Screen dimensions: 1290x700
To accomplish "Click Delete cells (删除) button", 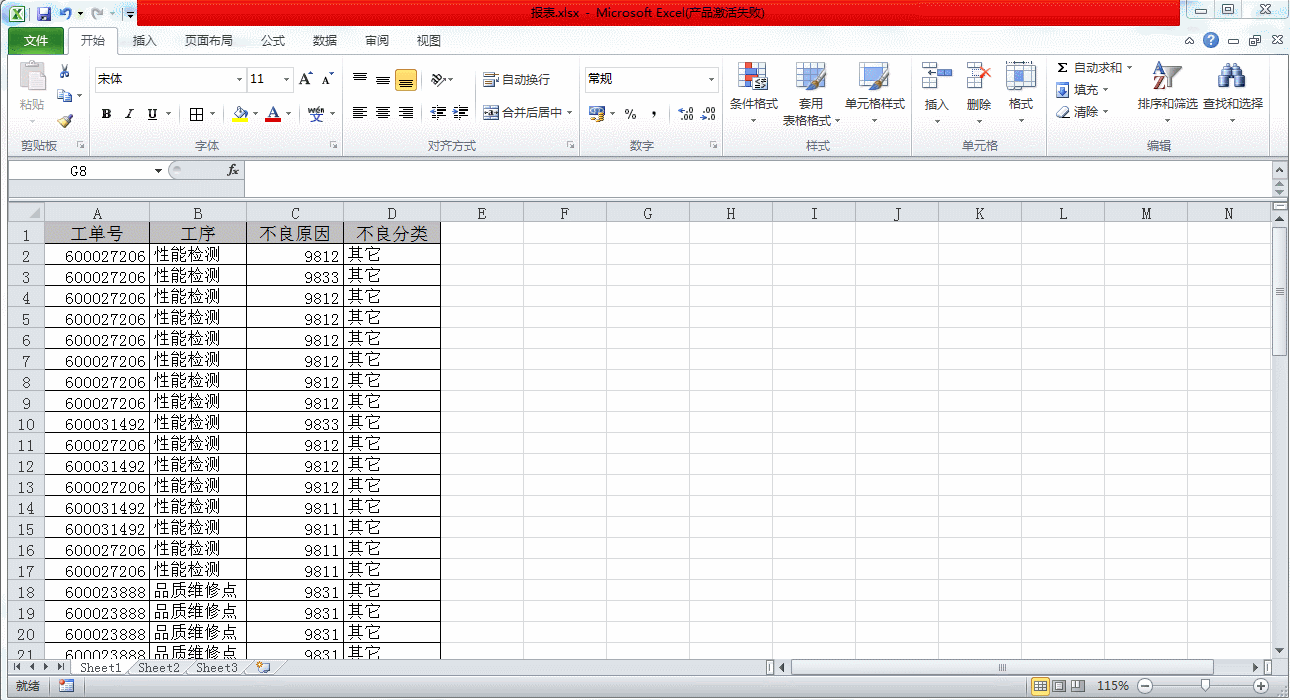I will click(979, 92).
